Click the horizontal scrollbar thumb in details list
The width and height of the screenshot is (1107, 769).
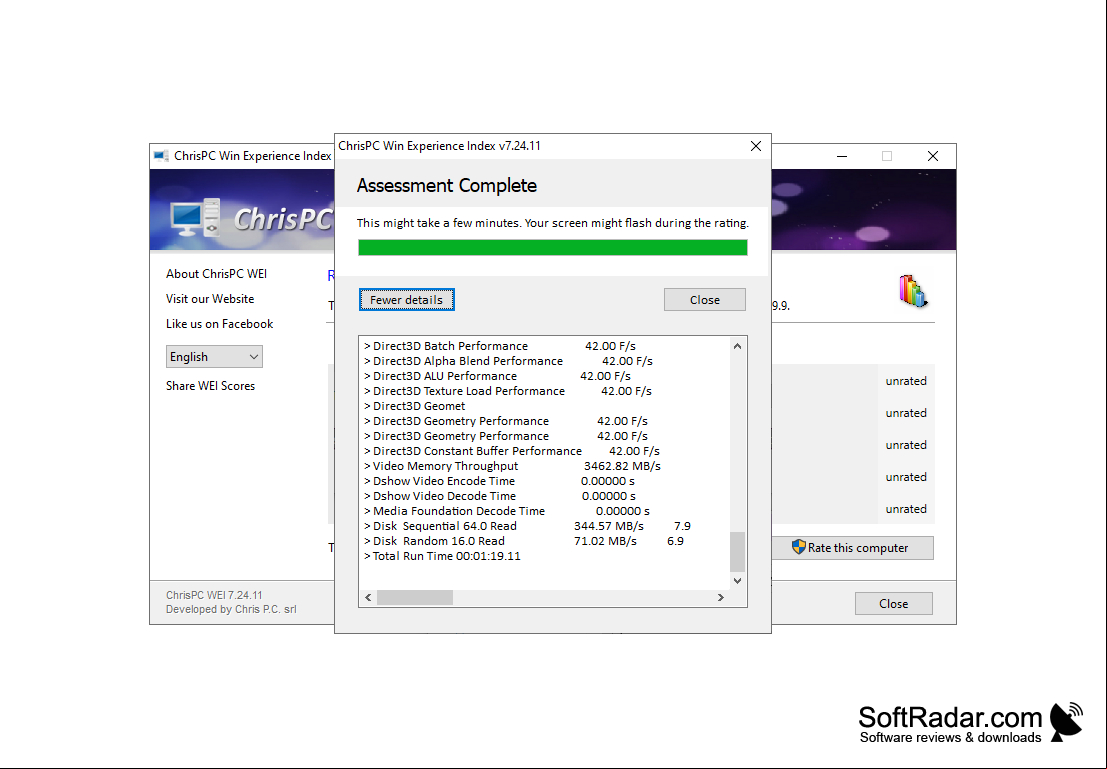[x=414, y=597]
